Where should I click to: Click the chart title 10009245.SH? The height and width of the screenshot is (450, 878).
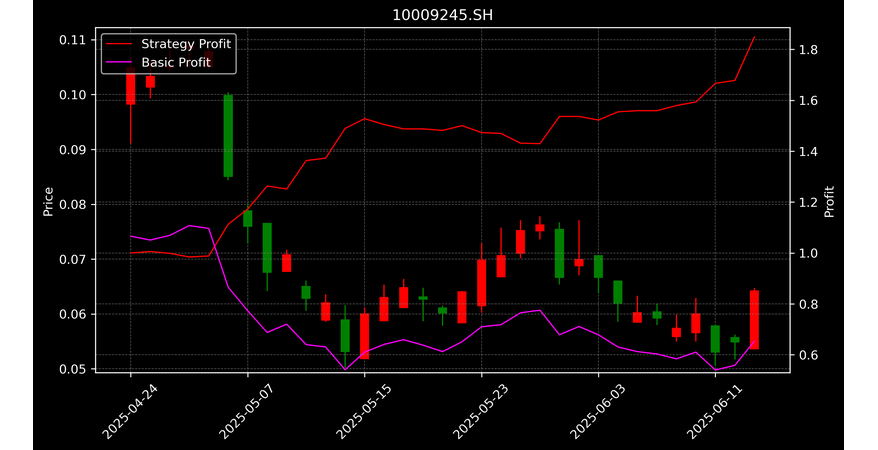click(442, 15)
